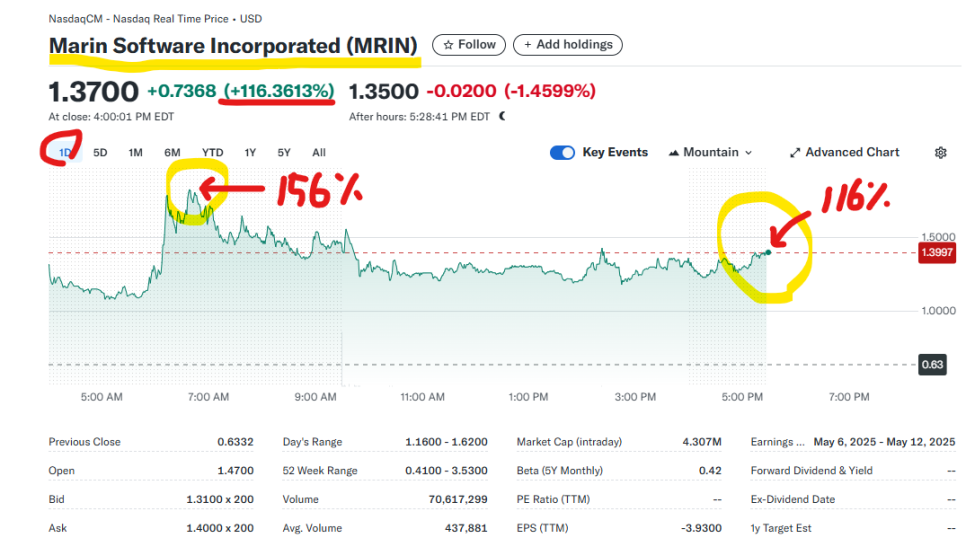
Task: Click the Avg. Volume value 437,881
Action: (x=466, y=528)
